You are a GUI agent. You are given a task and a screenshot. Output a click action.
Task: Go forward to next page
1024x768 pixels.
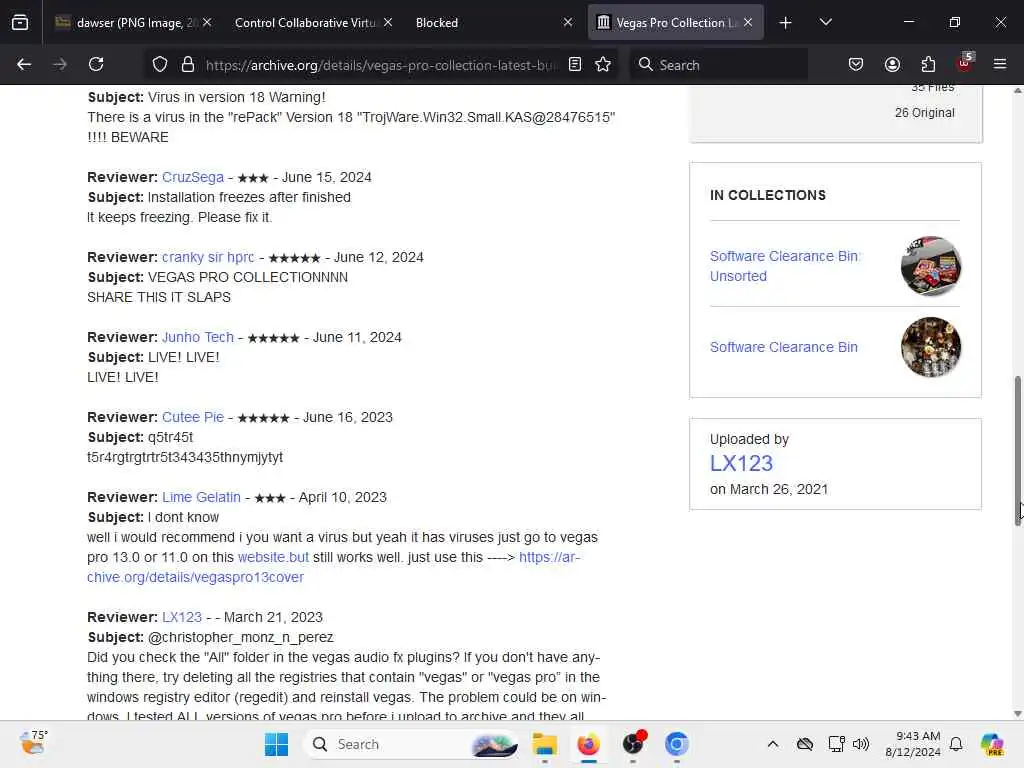click(60, 64)
